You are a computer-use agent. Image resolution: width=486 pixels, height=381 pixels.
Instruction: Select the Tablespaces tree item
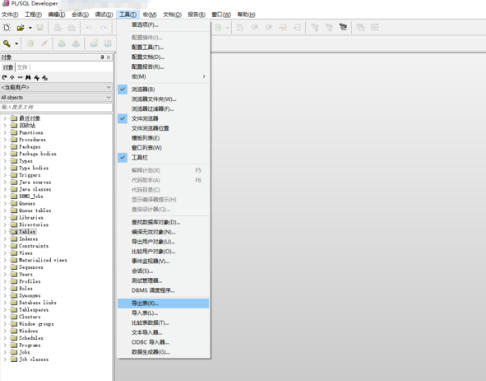click(34, 310)
